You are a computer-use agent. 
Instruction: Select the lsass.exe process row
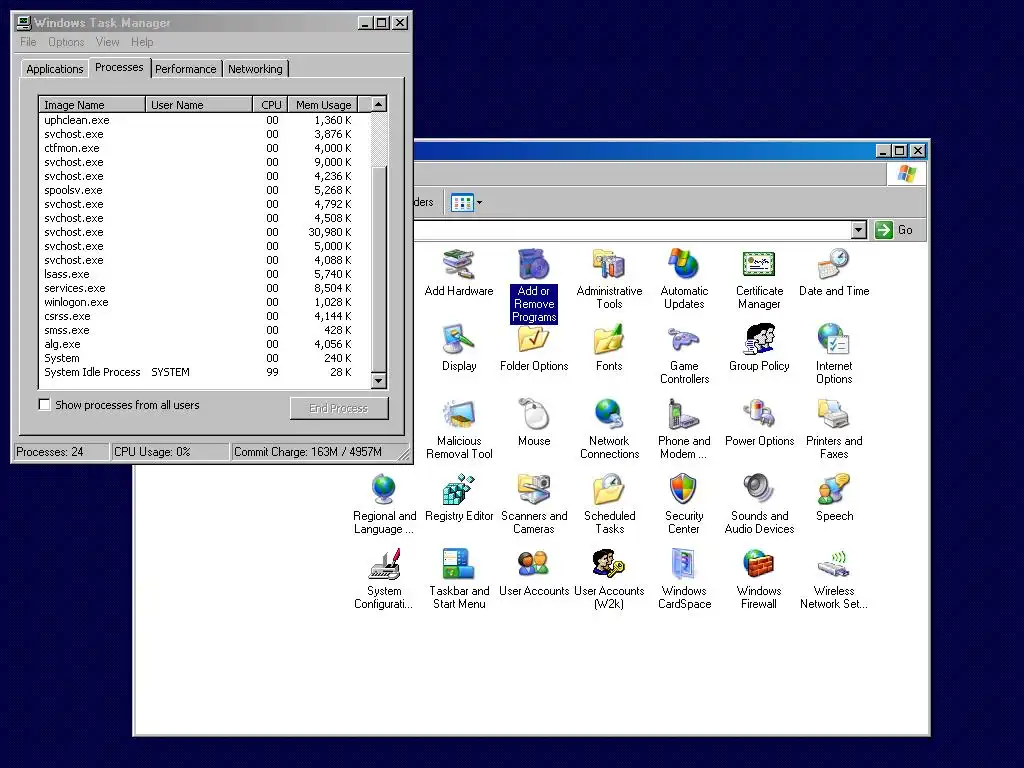204,274
